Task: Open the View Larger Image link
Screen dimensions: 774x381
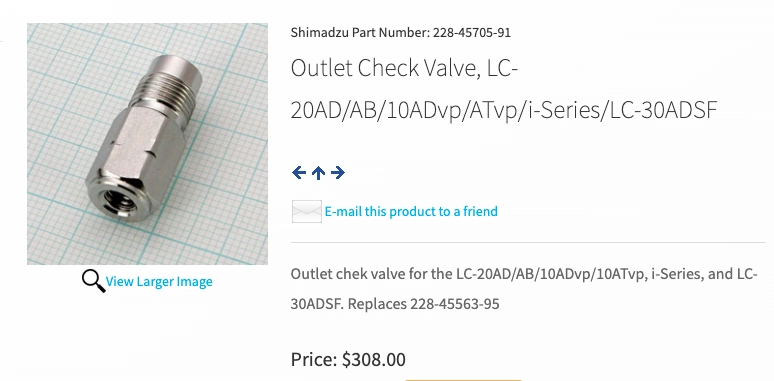Action: pos(159,281)
